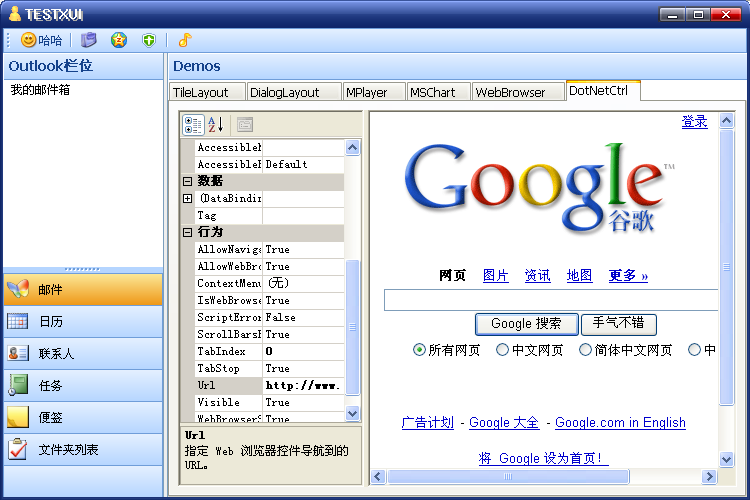The image size is (750, 500).
Task: Select the 中文网页 radio button
Action: [x=502, y=350]
